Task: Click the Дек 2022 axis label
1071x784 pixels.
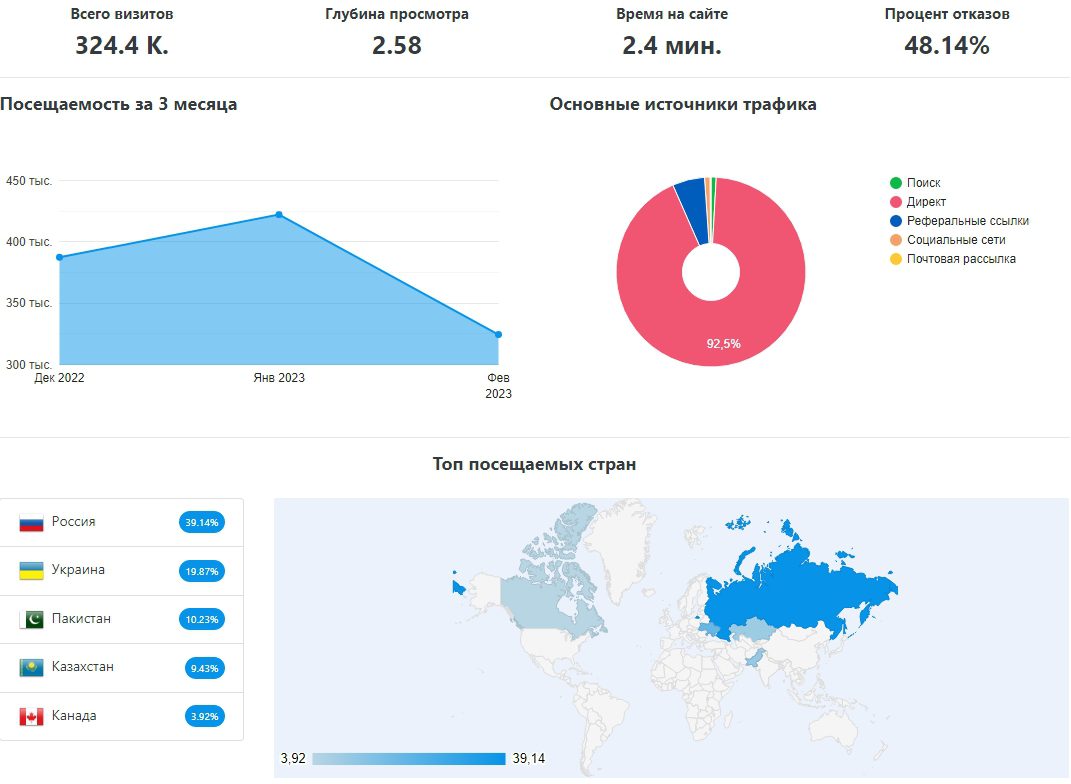Action: 59,378
